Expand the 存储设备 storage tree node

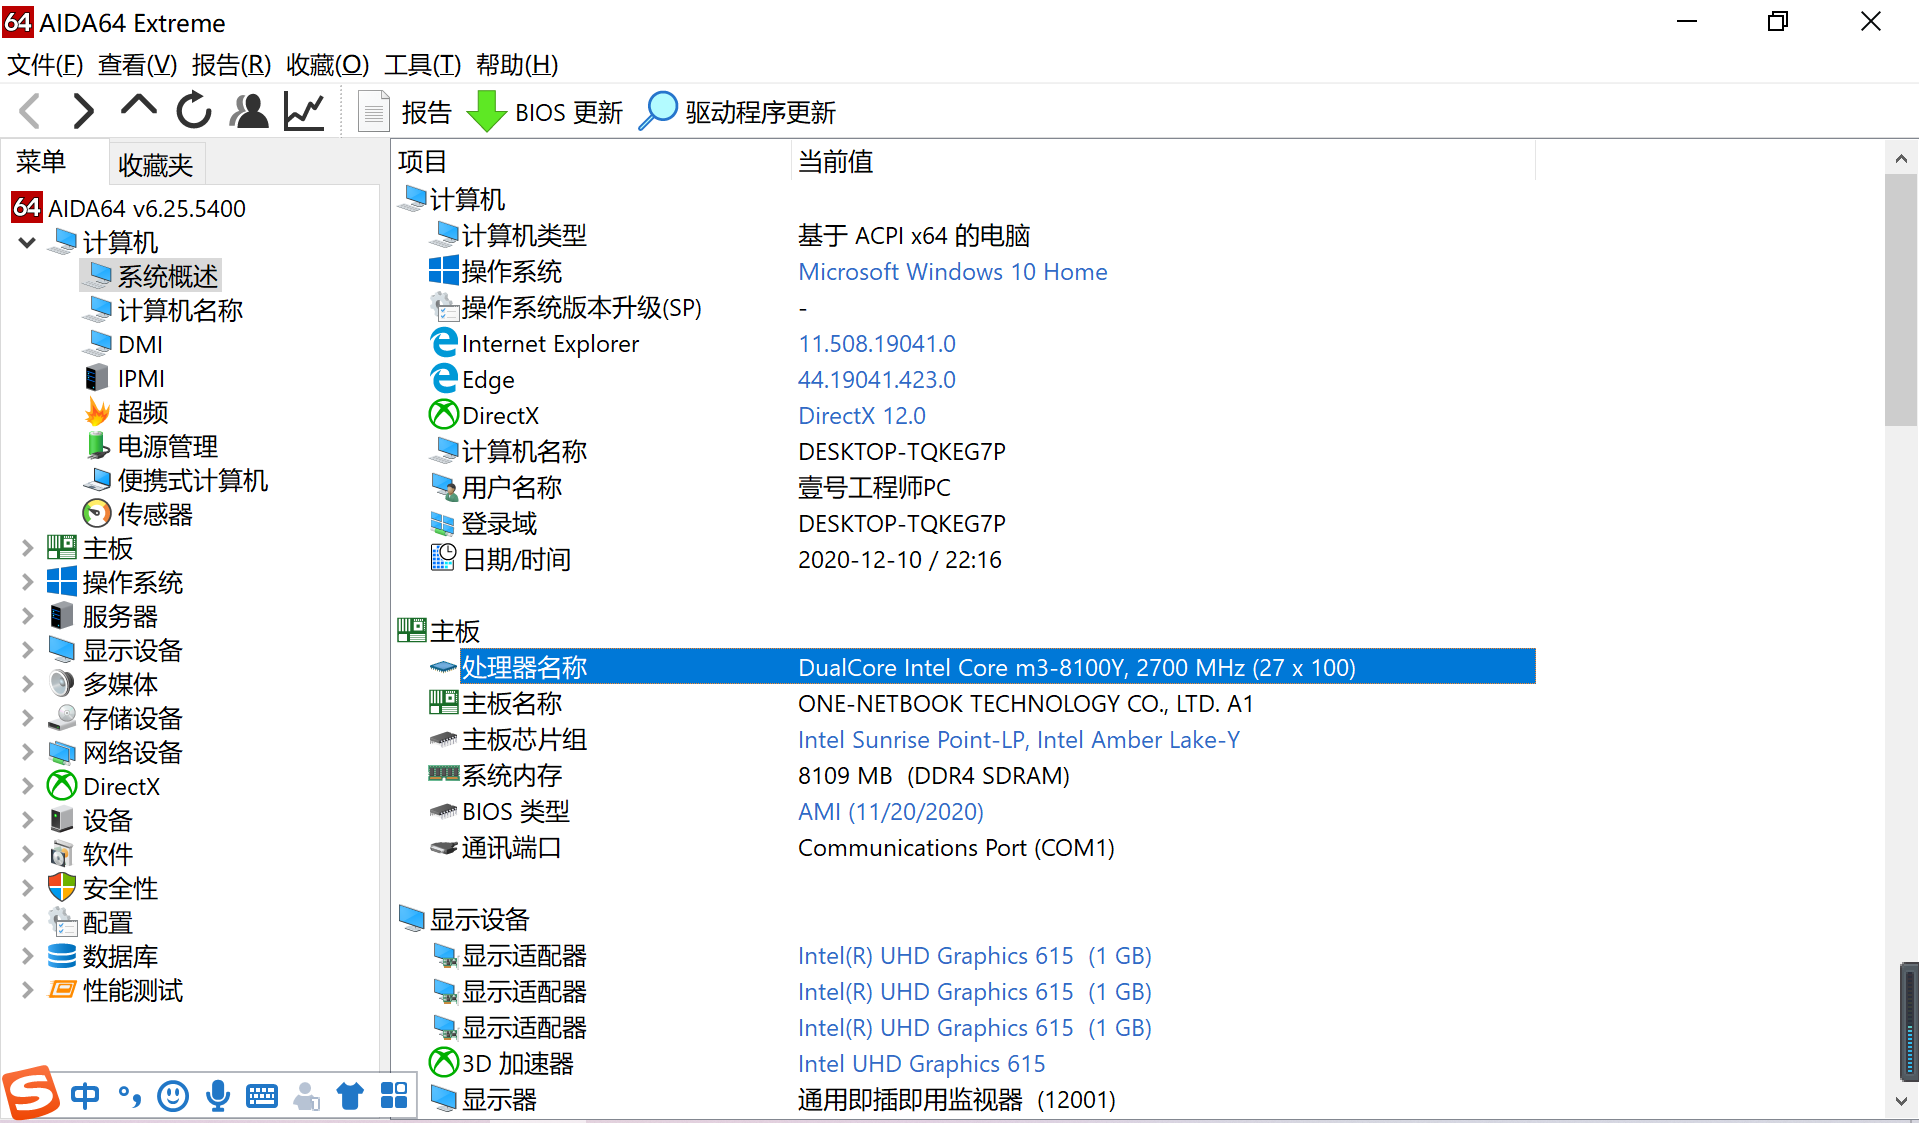27,718
